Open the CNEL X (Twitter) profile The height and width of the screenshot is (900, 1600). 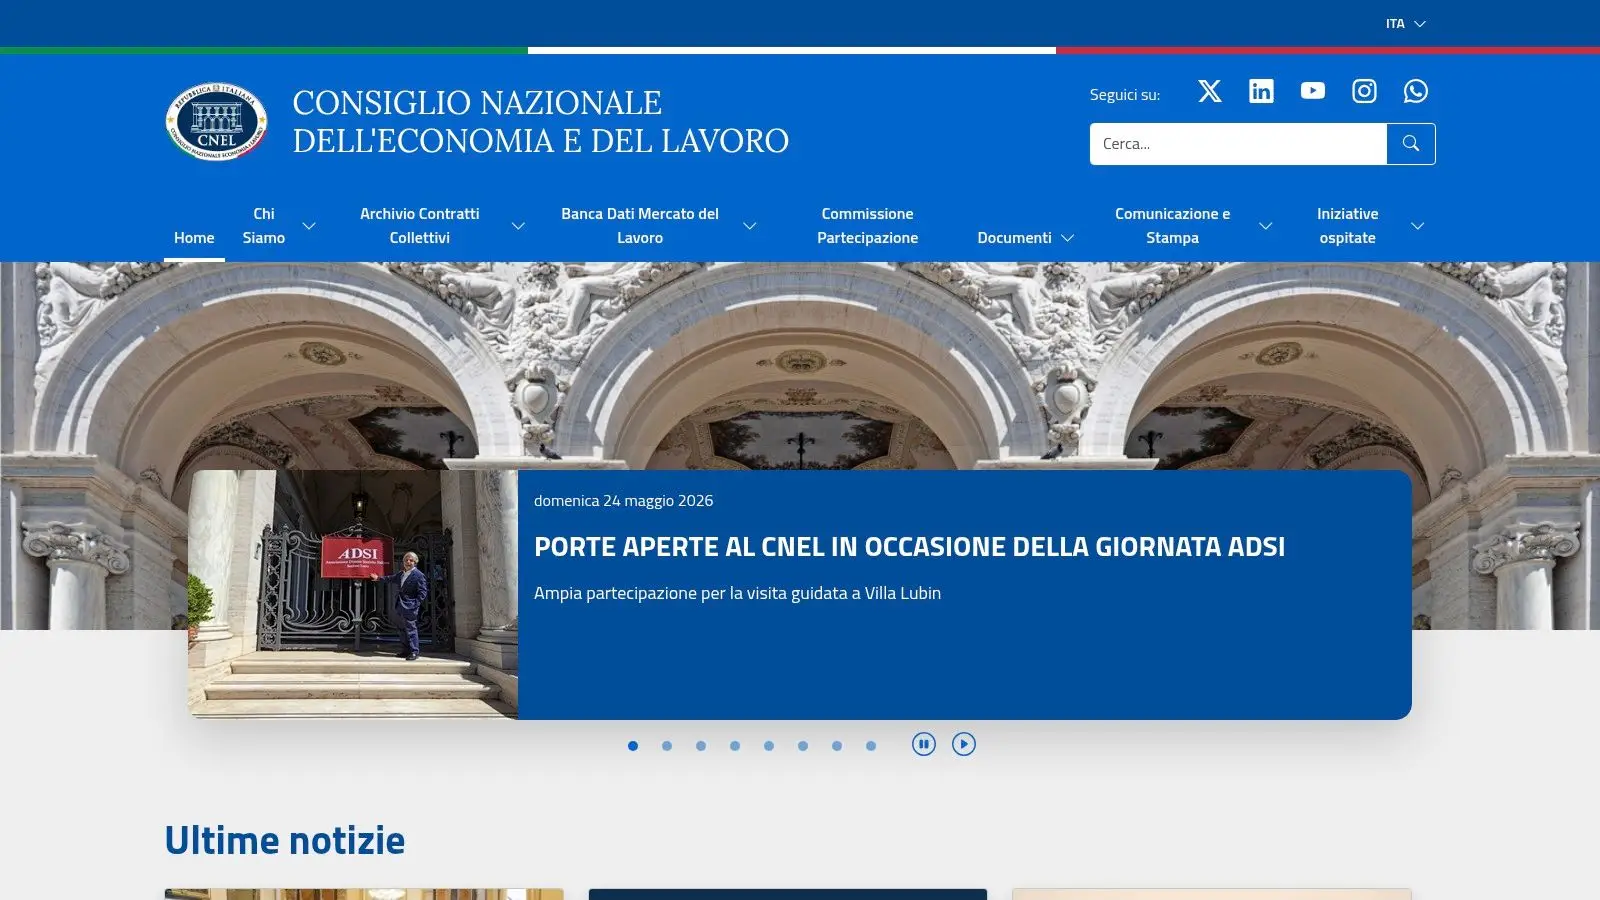point(1210,91)
